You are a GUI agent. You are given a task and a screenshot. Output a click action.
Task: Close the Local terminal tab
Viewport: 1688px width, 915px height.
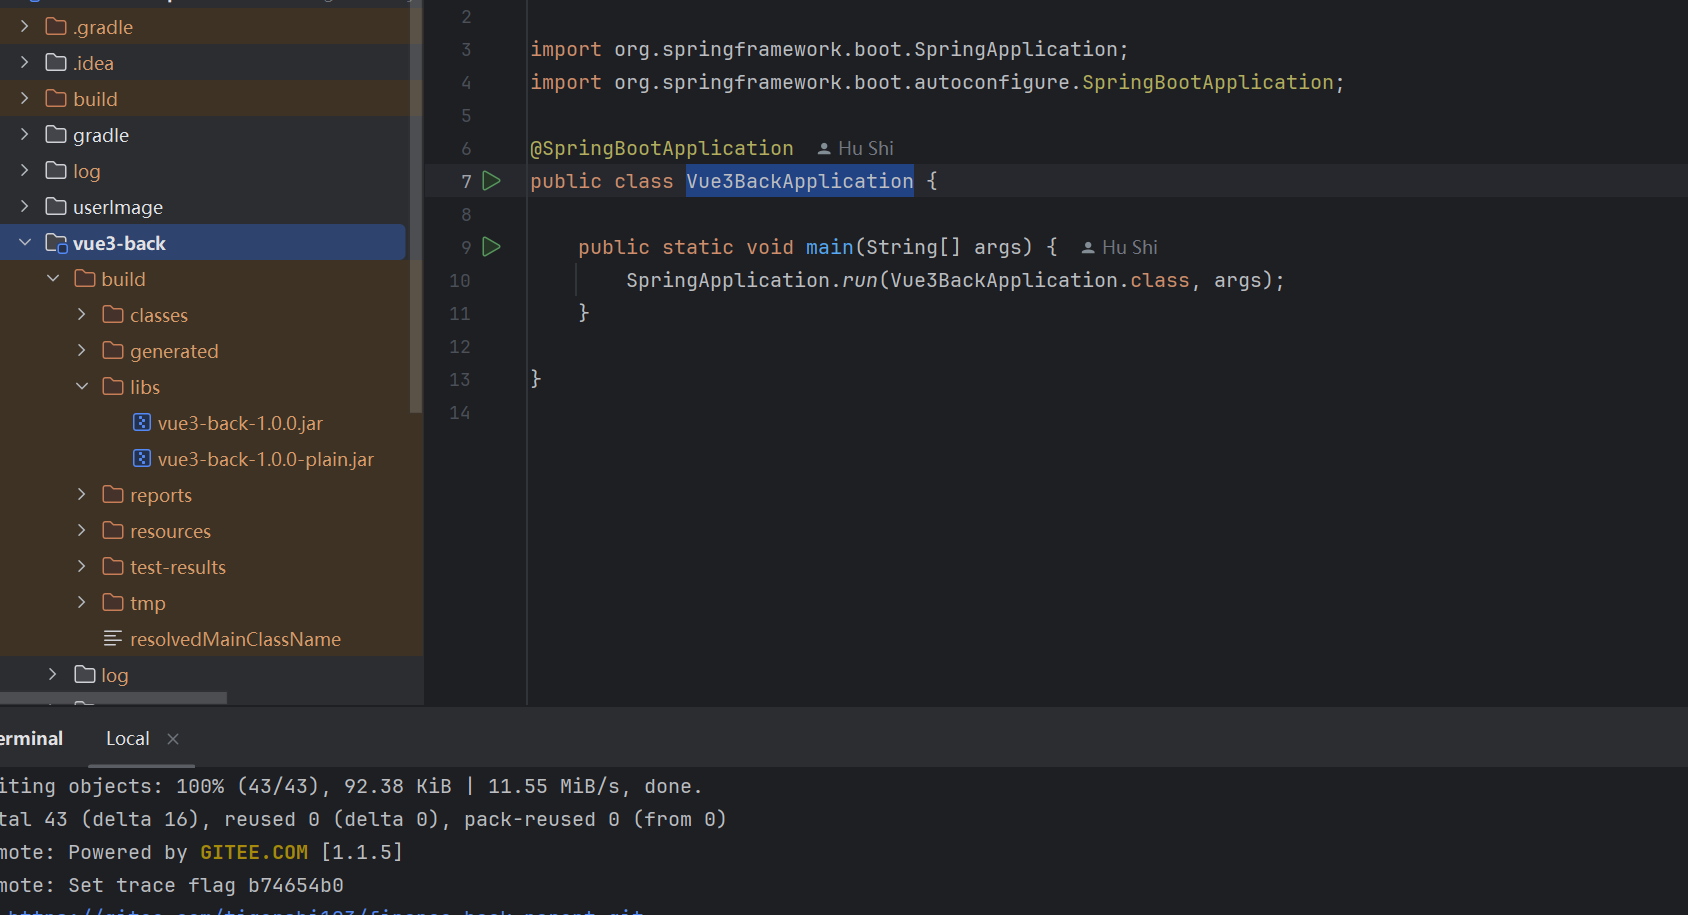pos(173,739)
